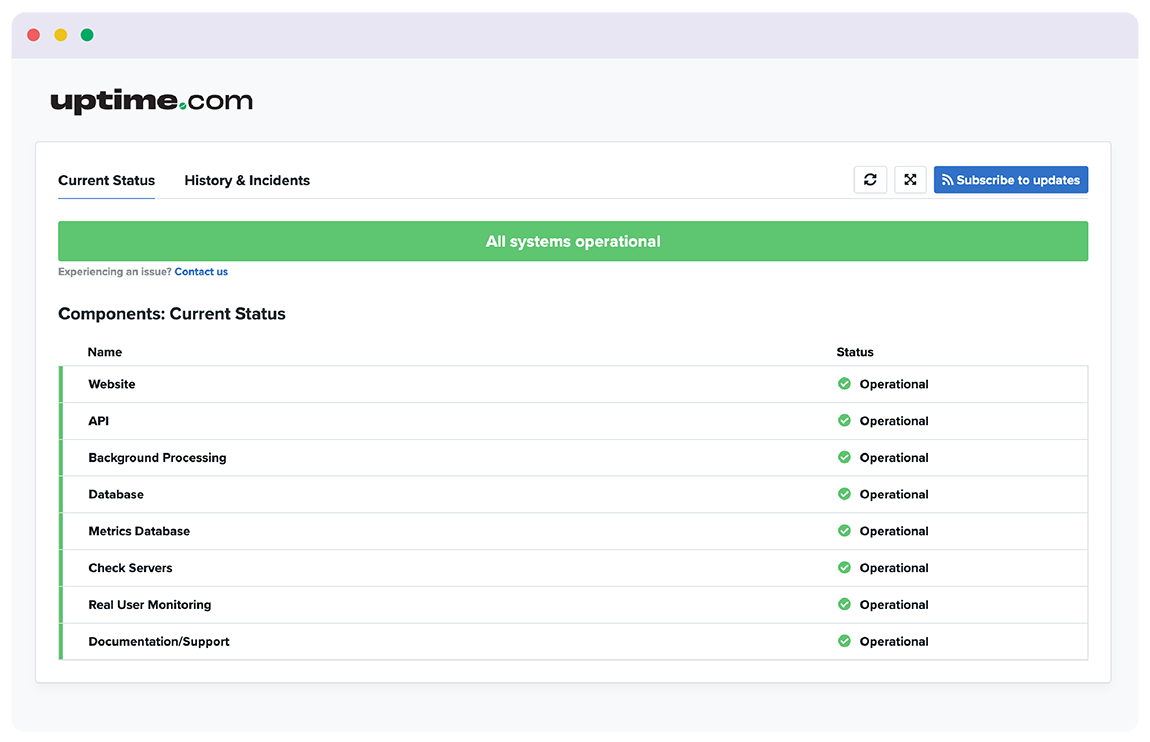Click Components: Current Status heading
The height and width of the screenshot is (742, 1150).
pyautogui.click(x=172, y=314)
